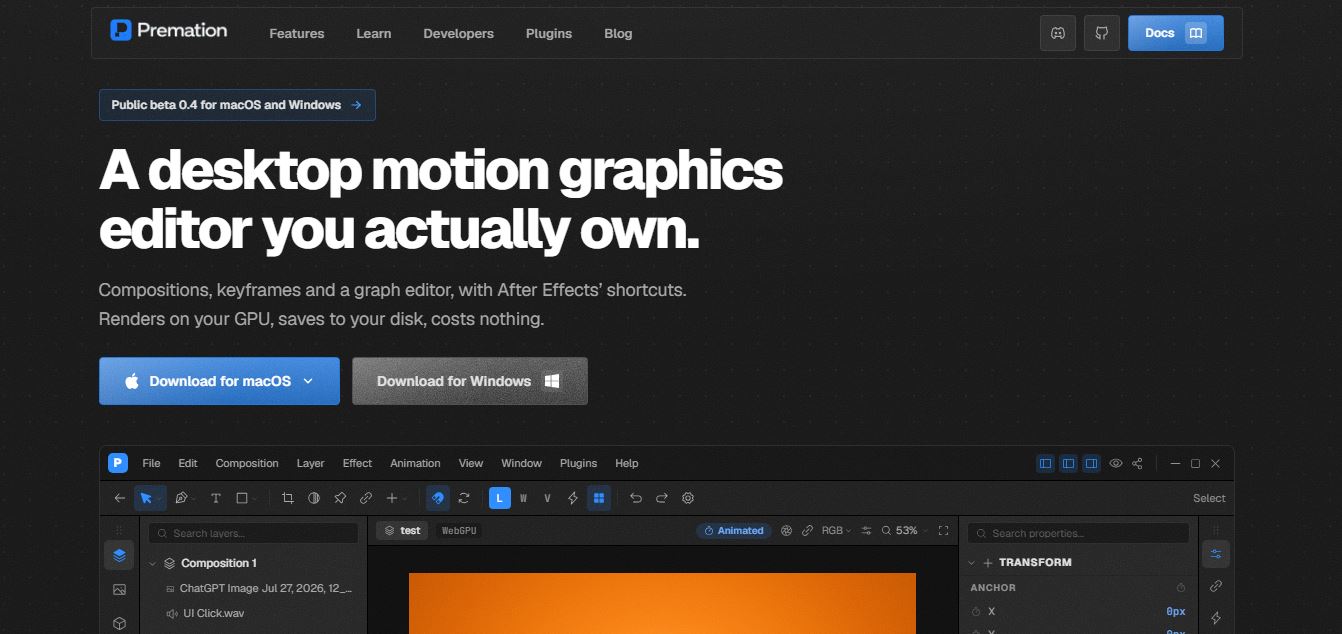
Task: Collapse the Composition 1 tree chevron
Action: [153, 564]
